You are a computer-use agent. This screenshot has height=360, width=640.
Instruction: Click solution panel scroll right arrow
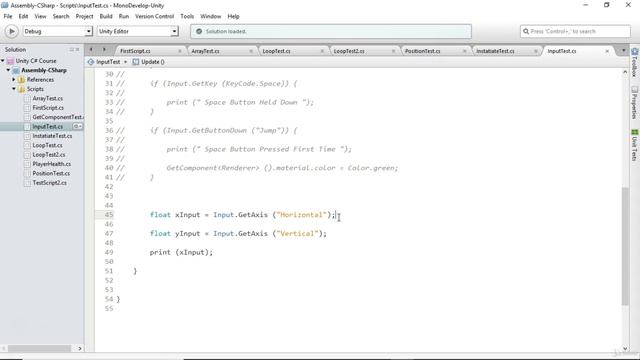tap(80, 349)
